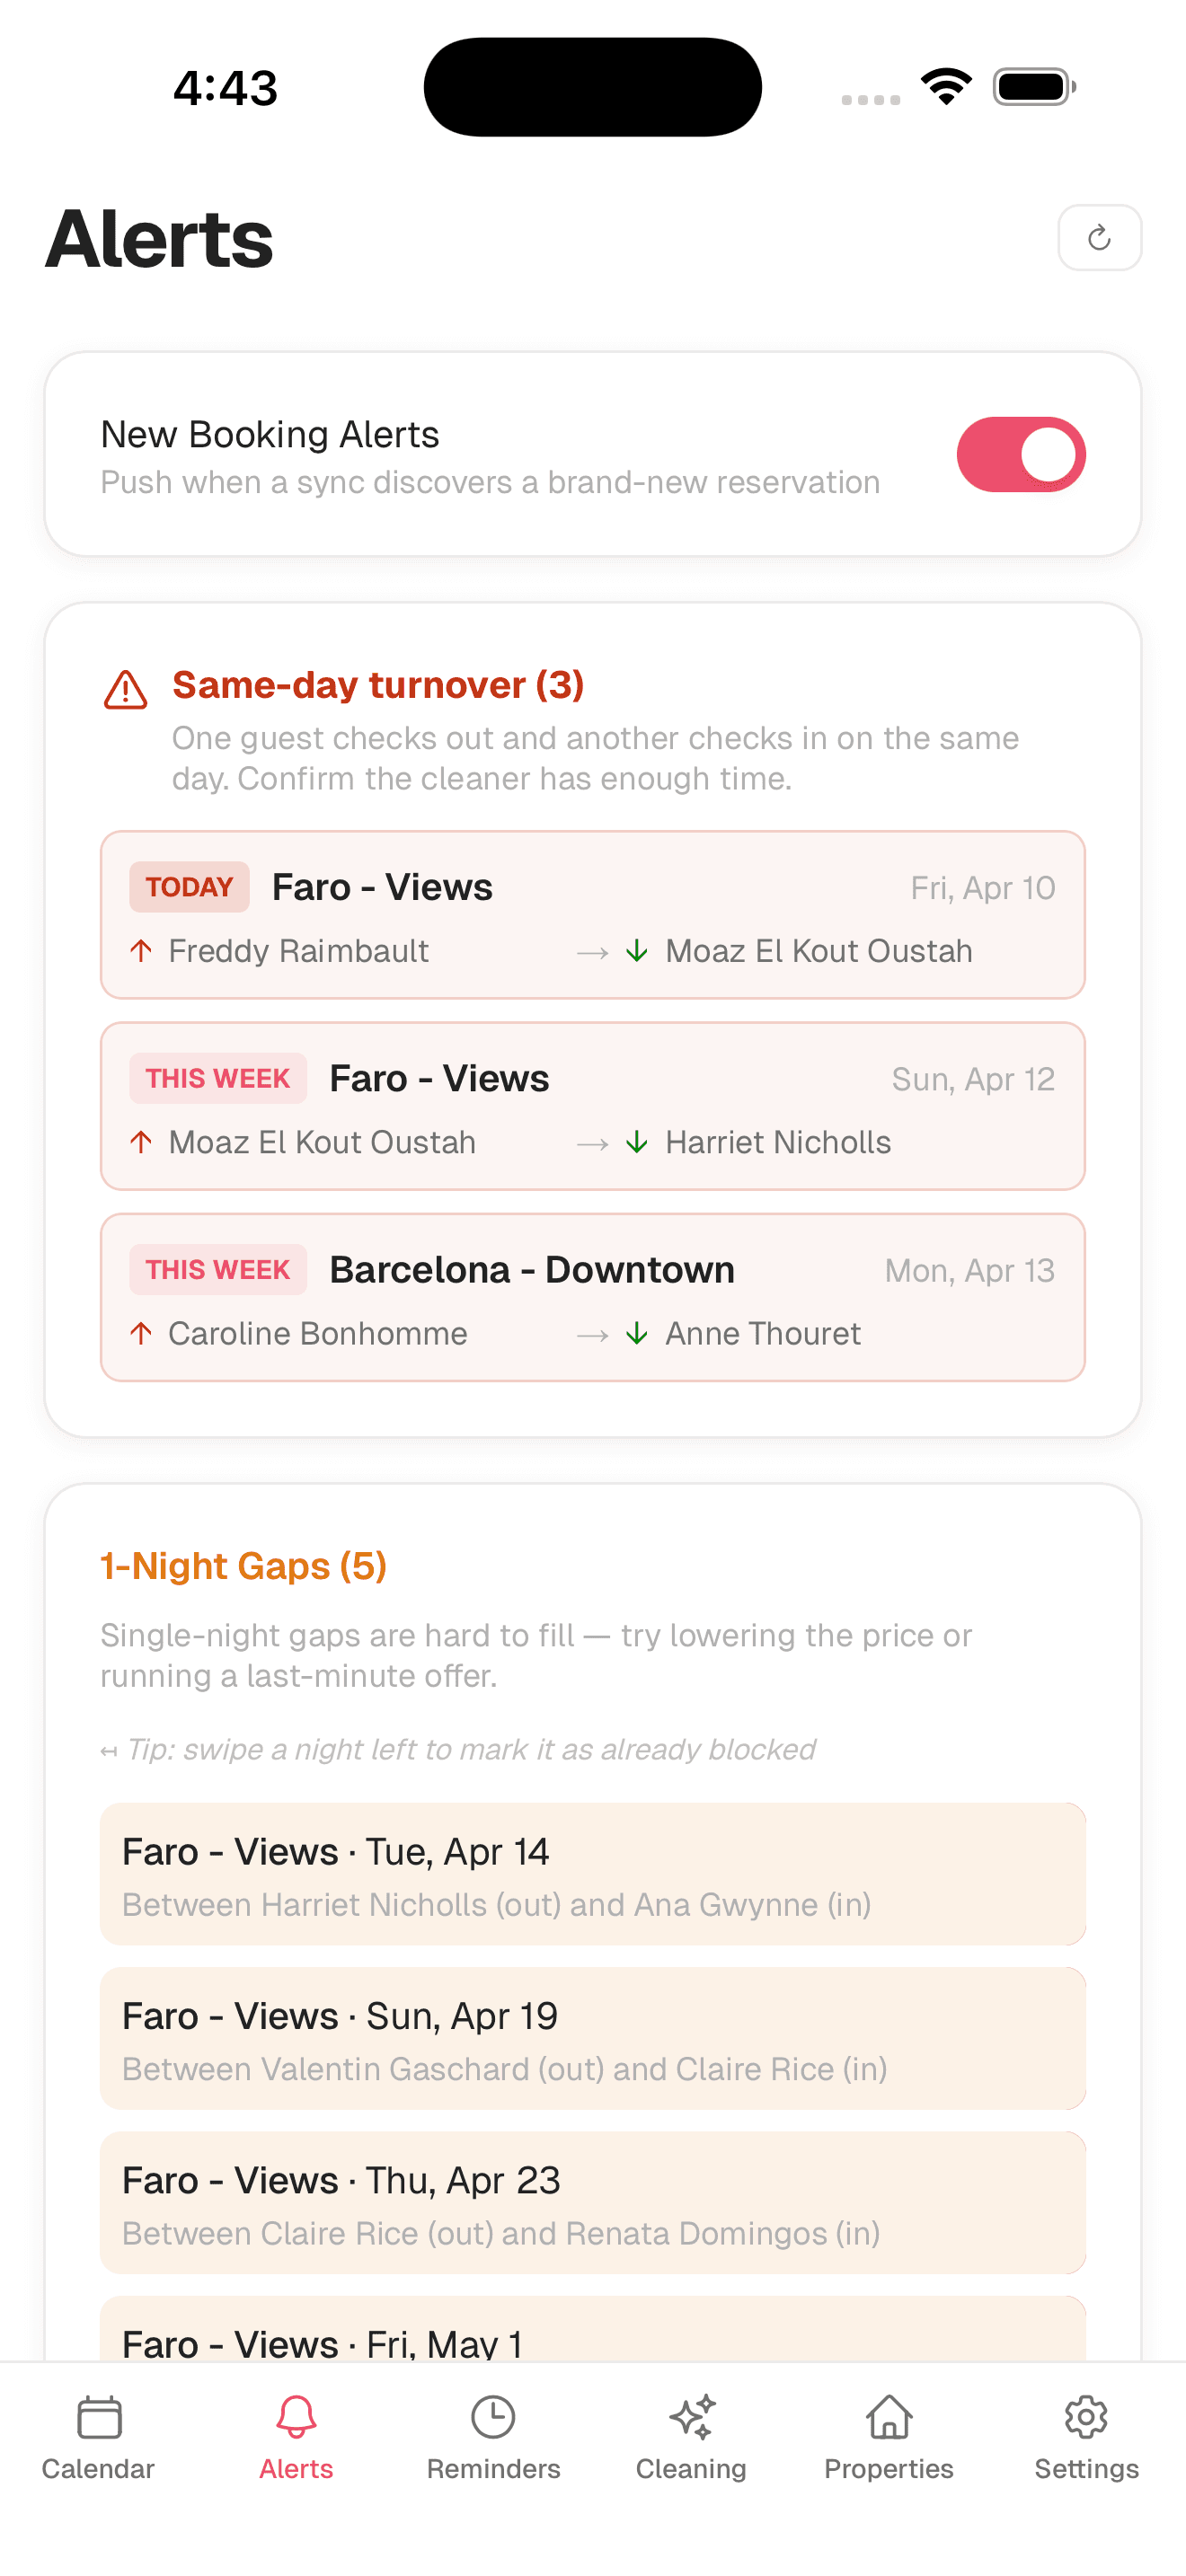Select the Fri, May 1 gap night
The width and height of the screenshot is (1186, 2576).
point(592,2336)
